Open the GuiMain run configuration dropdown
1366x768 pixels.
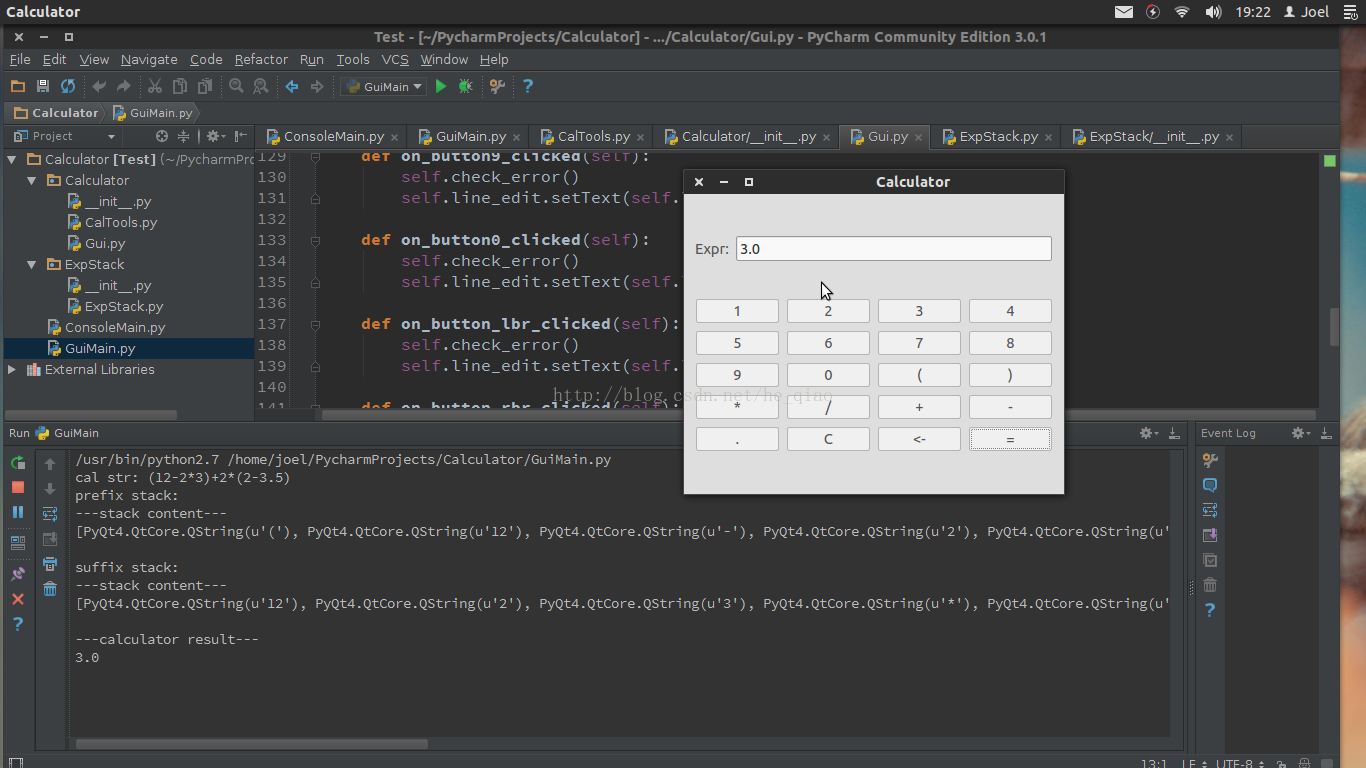(384, 87)
